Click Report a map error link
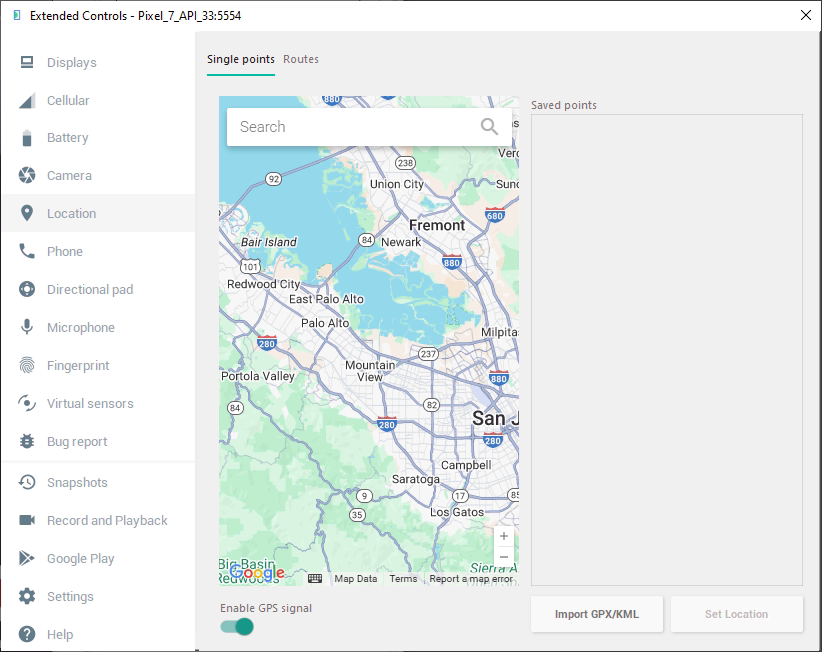The height and width of the screenshot is (652, 822). click(x=470, y=579)
